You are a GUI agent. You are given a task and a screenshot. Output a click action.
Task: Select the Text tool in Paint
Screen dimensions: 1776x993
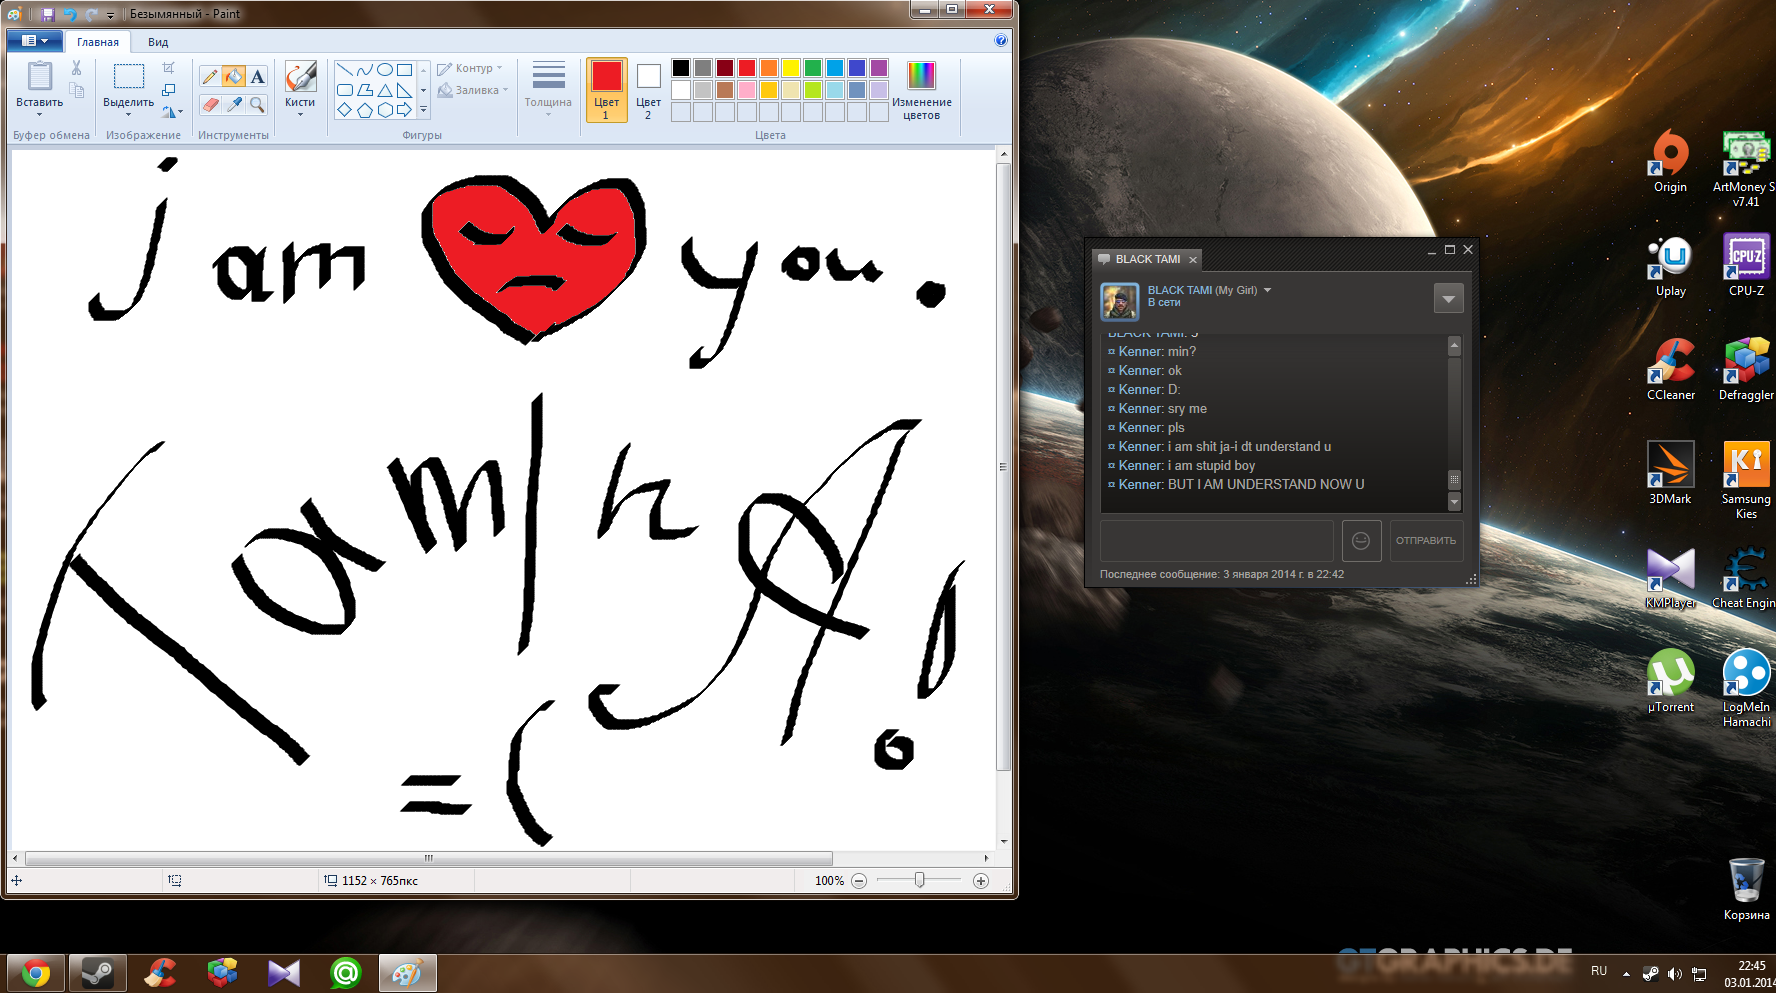258,77
